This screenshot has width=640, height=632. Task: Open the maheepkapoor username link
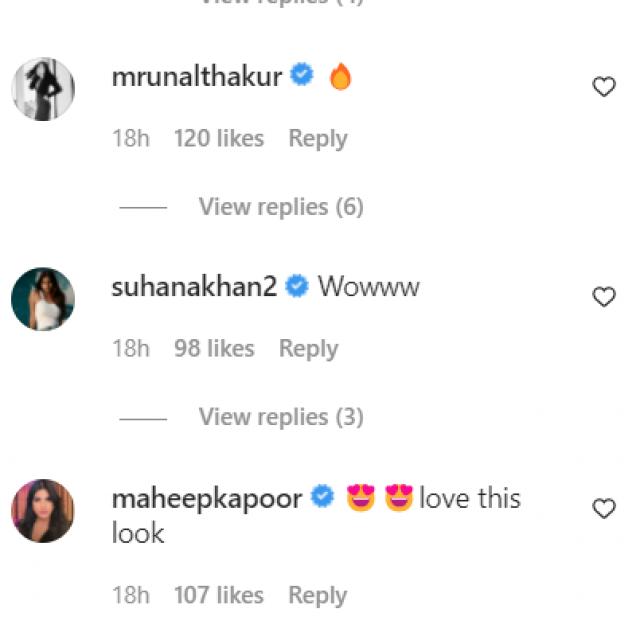[207, 498]
